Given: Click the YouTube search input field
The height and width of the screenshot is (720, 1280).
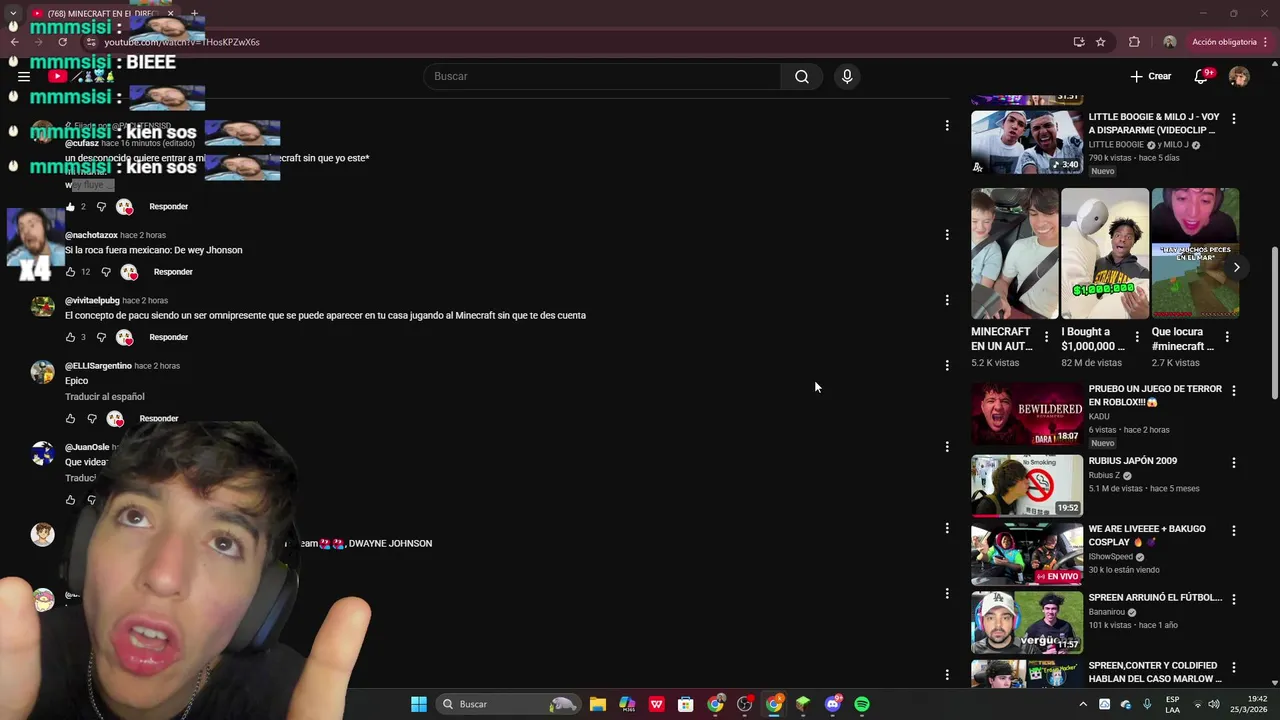Looking at the screenshot, I should 603,76.
